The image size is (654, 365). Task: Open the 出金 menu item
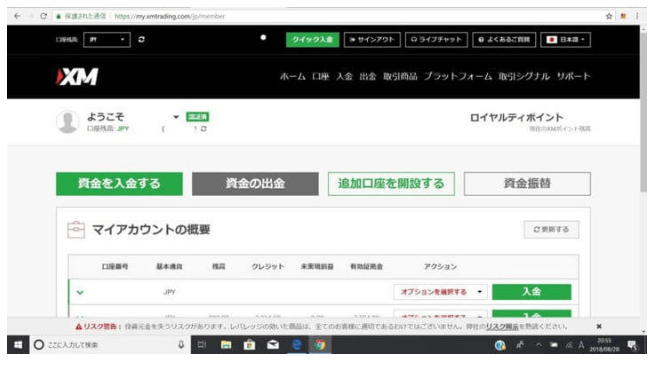pyautogui.click(x=368, y=76)
